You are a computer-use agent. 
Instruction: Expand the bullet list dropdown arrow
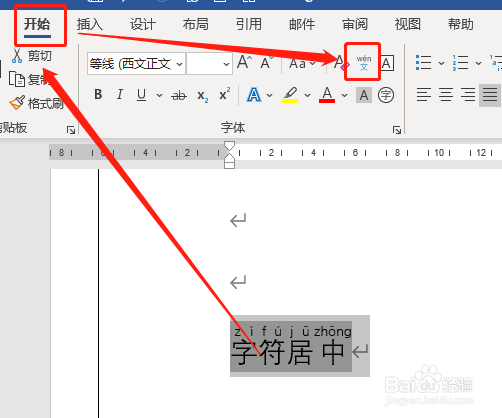tap(441, 63)
